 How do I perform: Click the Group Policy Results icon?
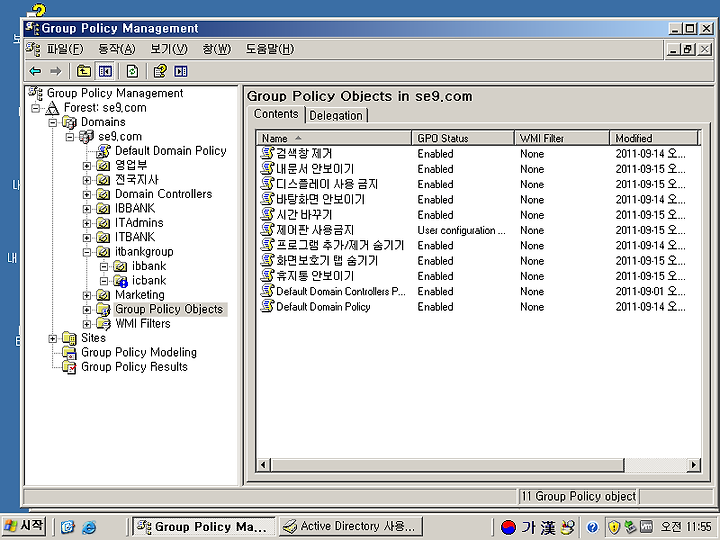pos(69,367)
